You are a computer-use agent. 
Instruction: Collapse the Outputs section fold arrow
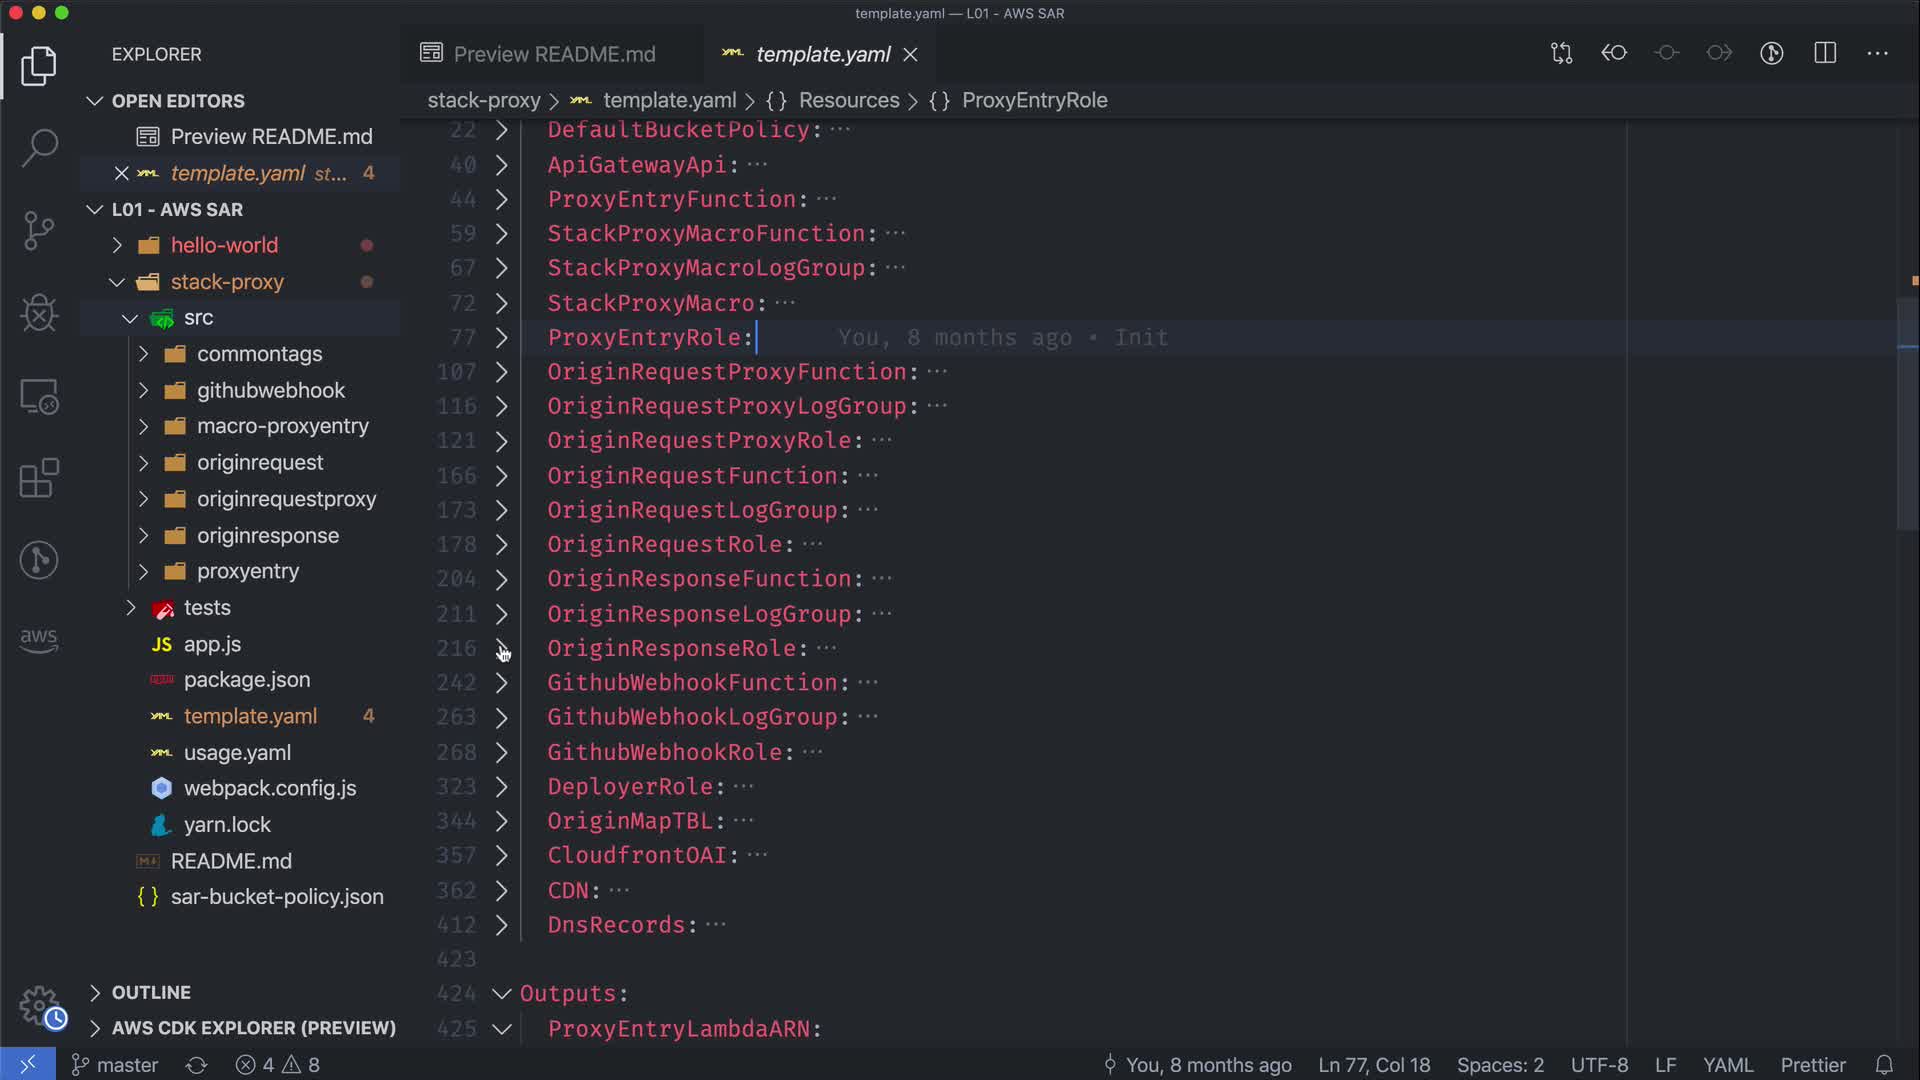[502, 994]
